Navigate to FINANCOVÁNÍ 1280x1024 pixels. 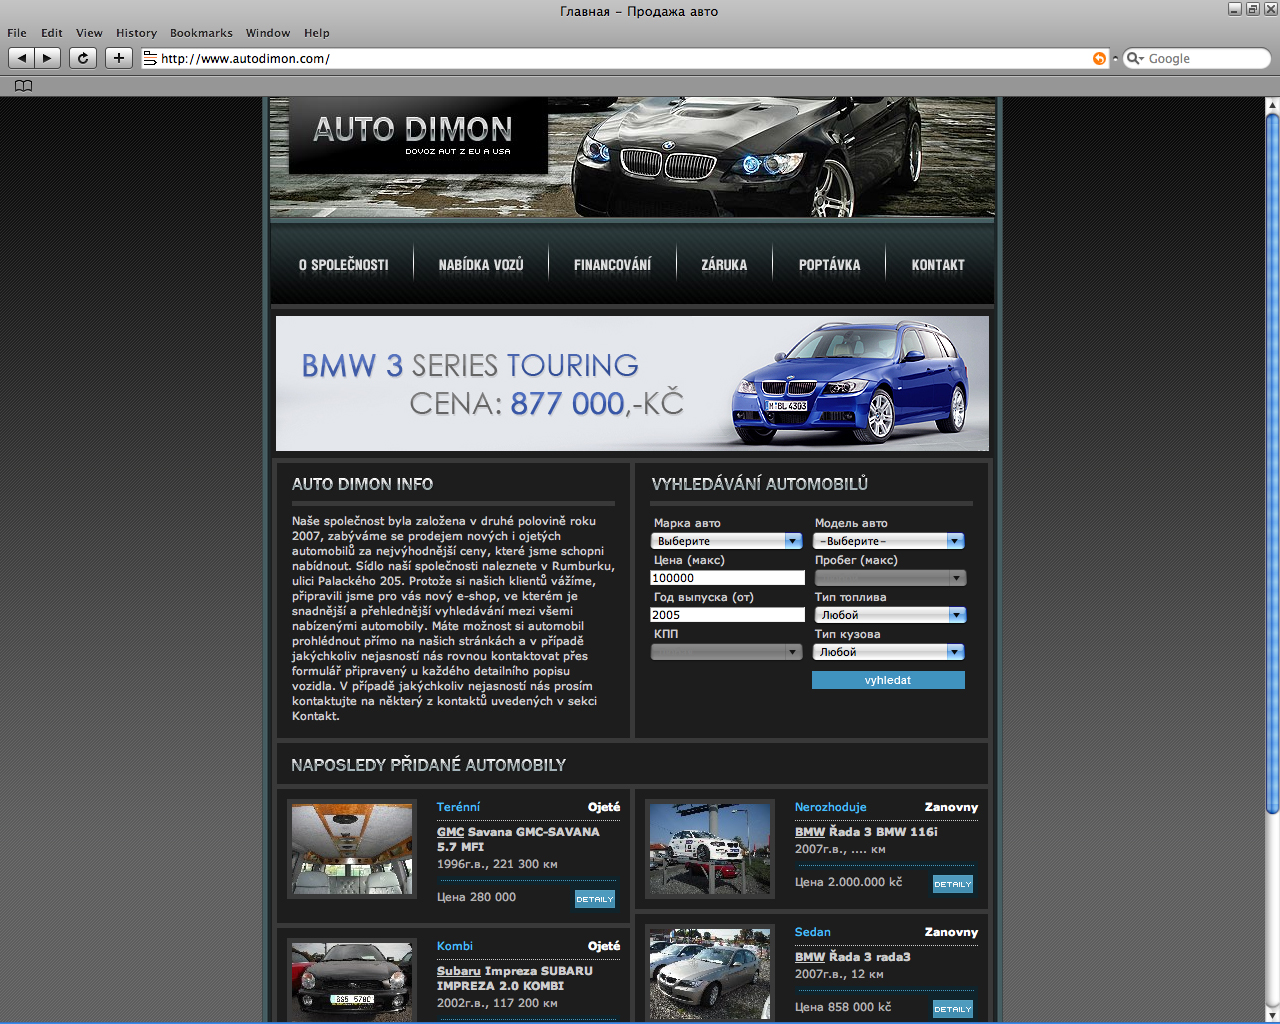[613, 265]
